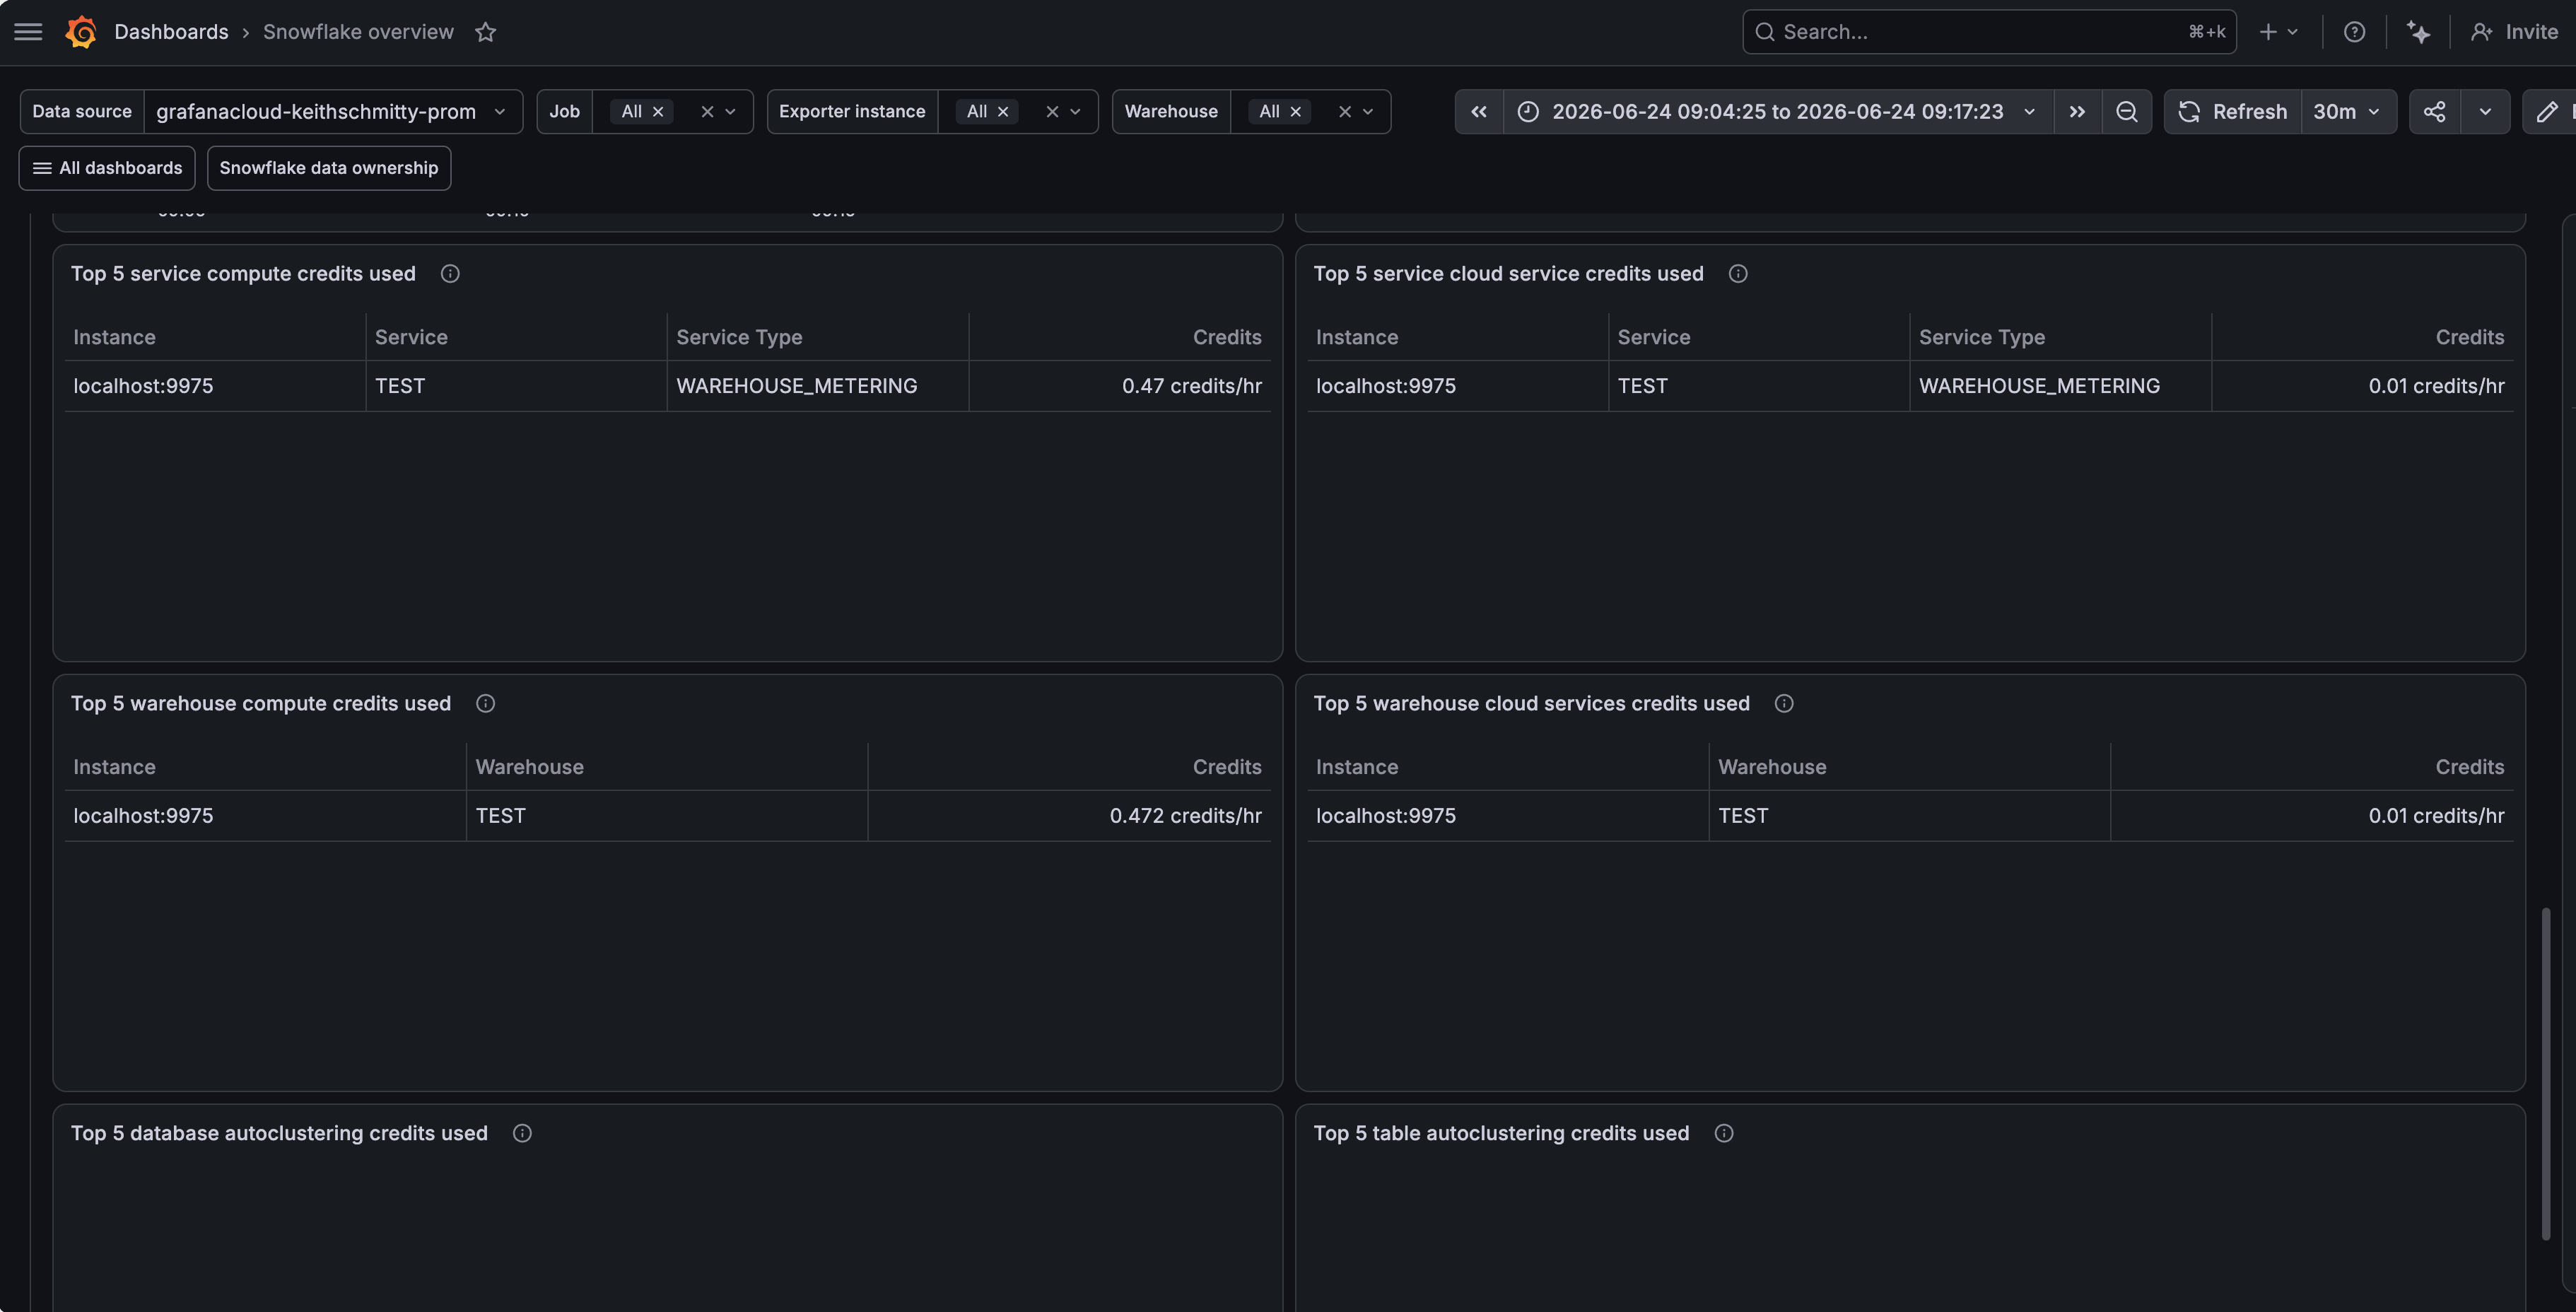Screen dimensions: 2576x1312
Task: Open Top 5 database autoclustering credits title
Action: point(279,1133)
